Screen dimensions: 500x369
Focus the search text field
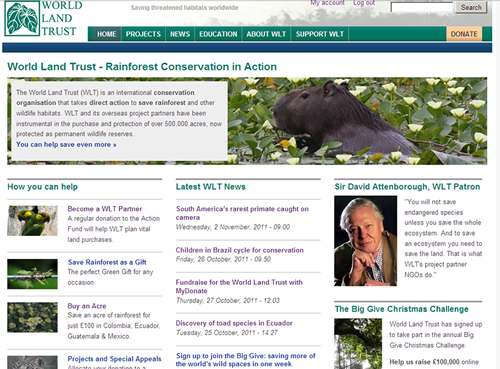[x=422, y=7]
